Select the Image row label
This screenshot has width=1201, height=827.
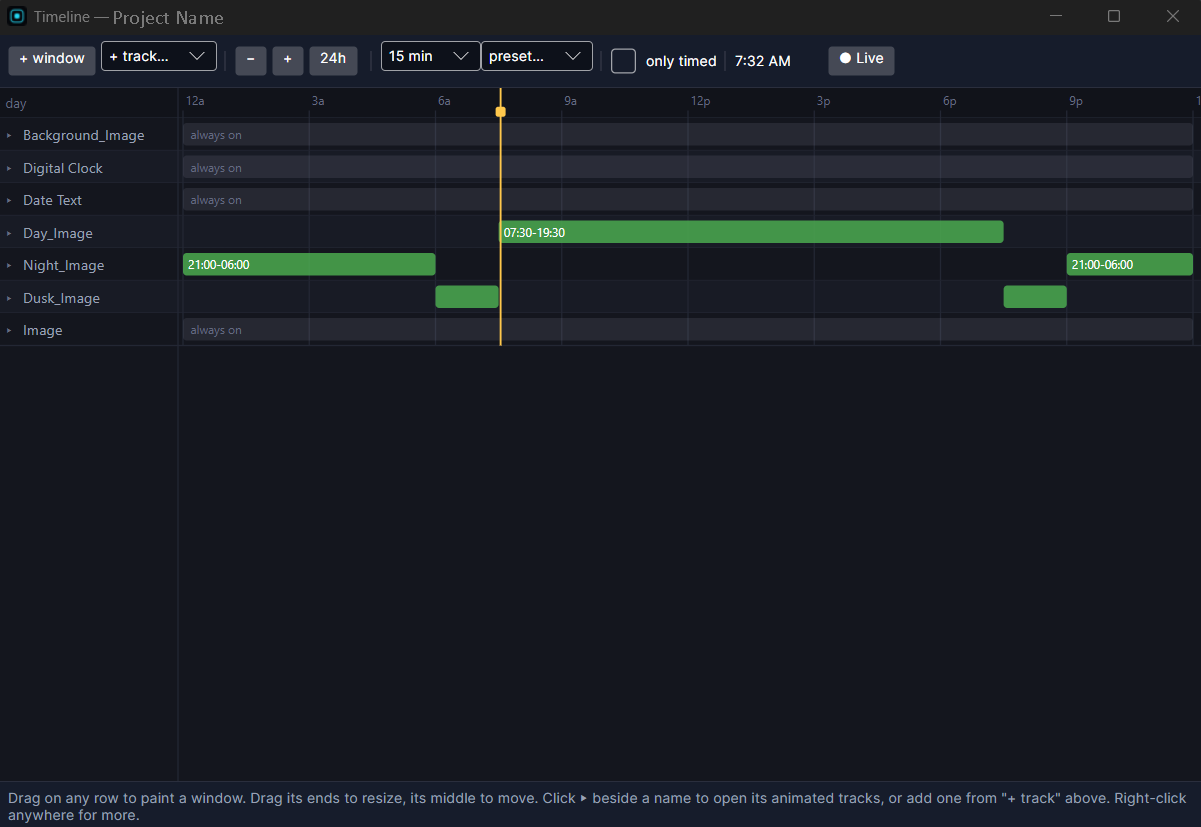tap(43, 330)
